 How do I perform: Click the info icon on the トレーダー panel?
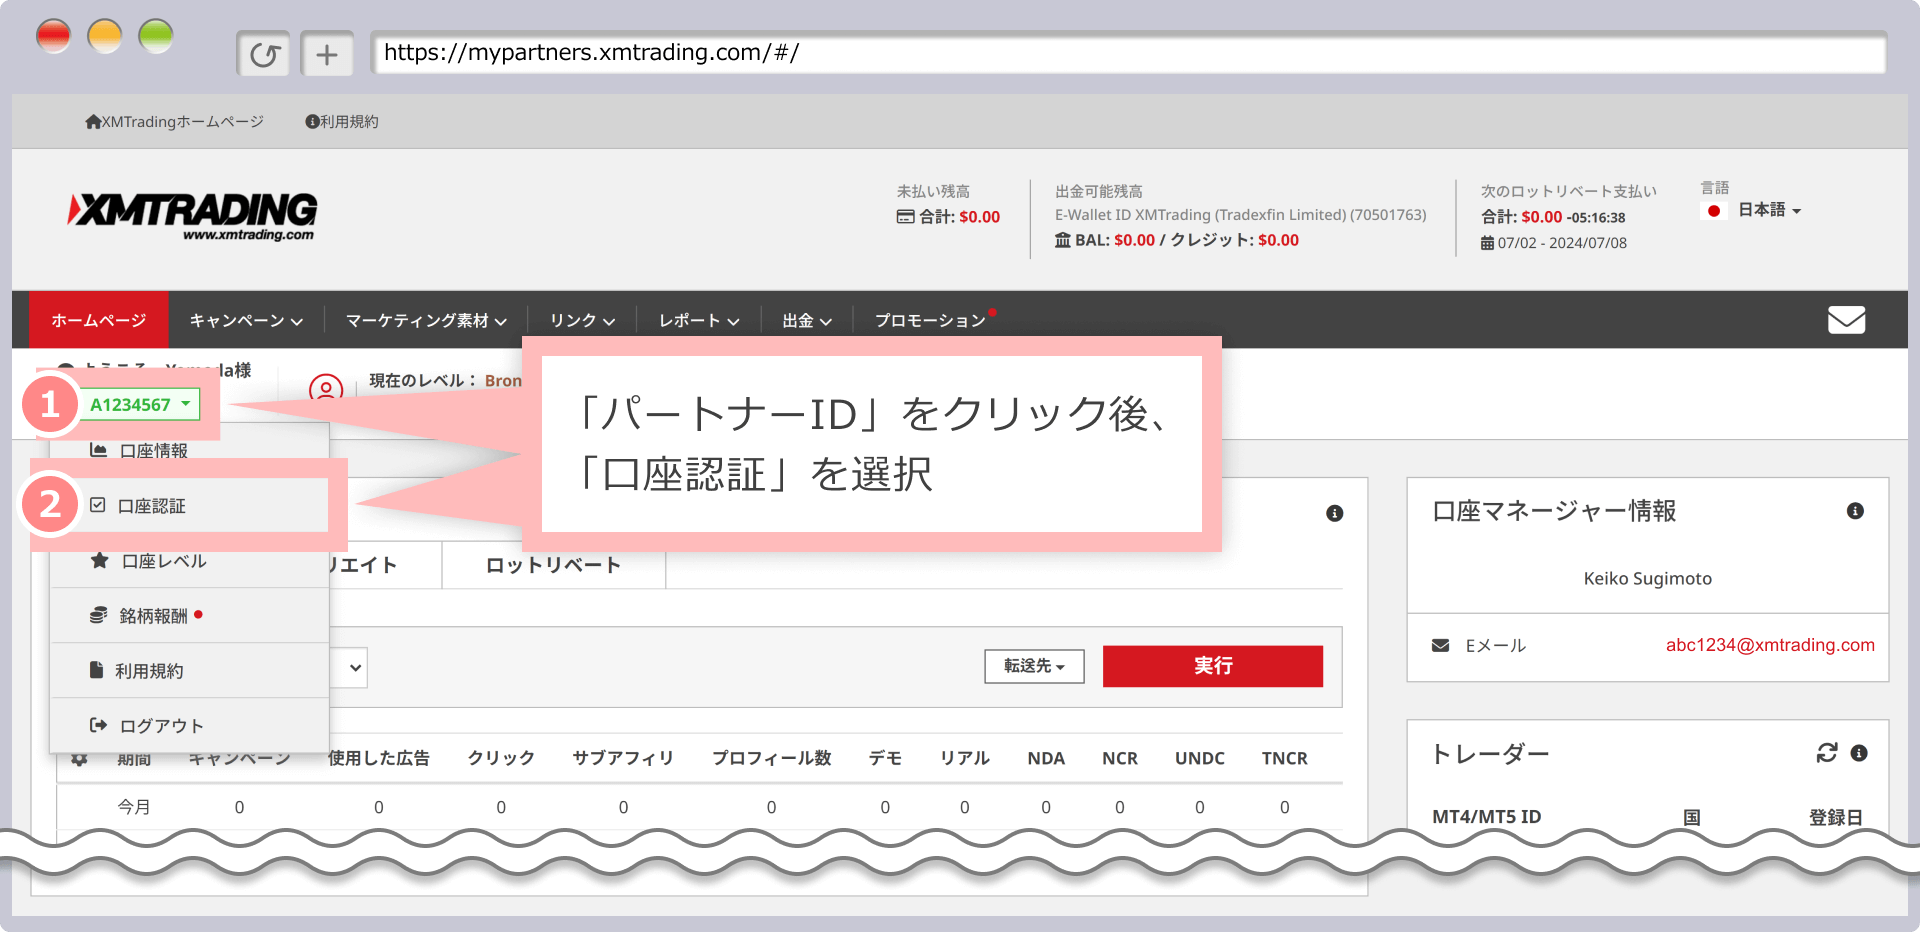tap(1859, 753)
